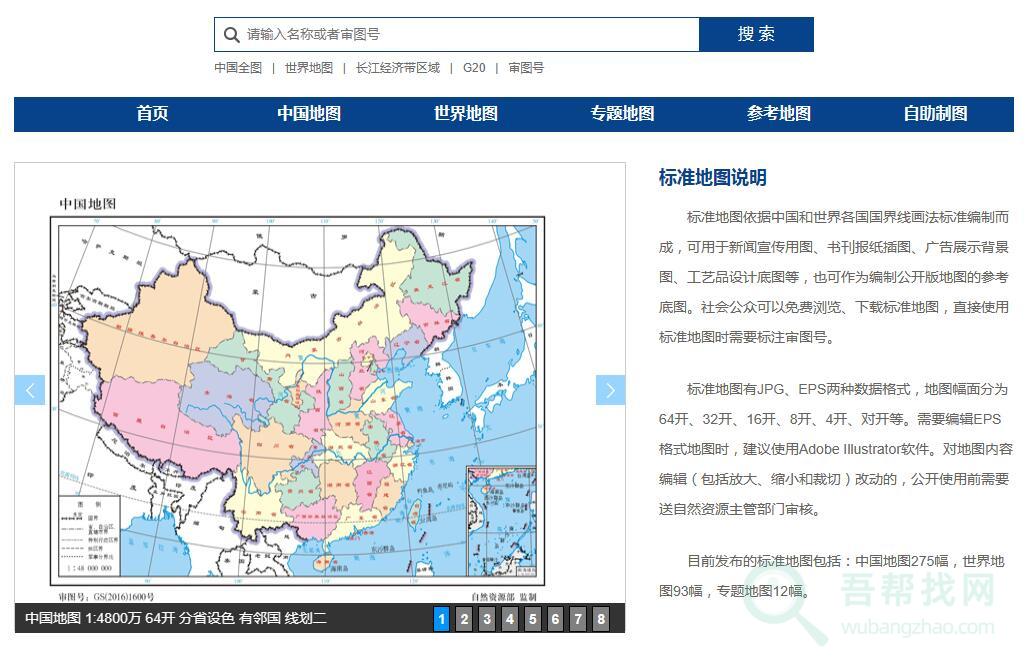The image size is (1026, 664).
Task: Click the magnifier icon in search box
Action: pyautogui.click(x=231, y=35)
